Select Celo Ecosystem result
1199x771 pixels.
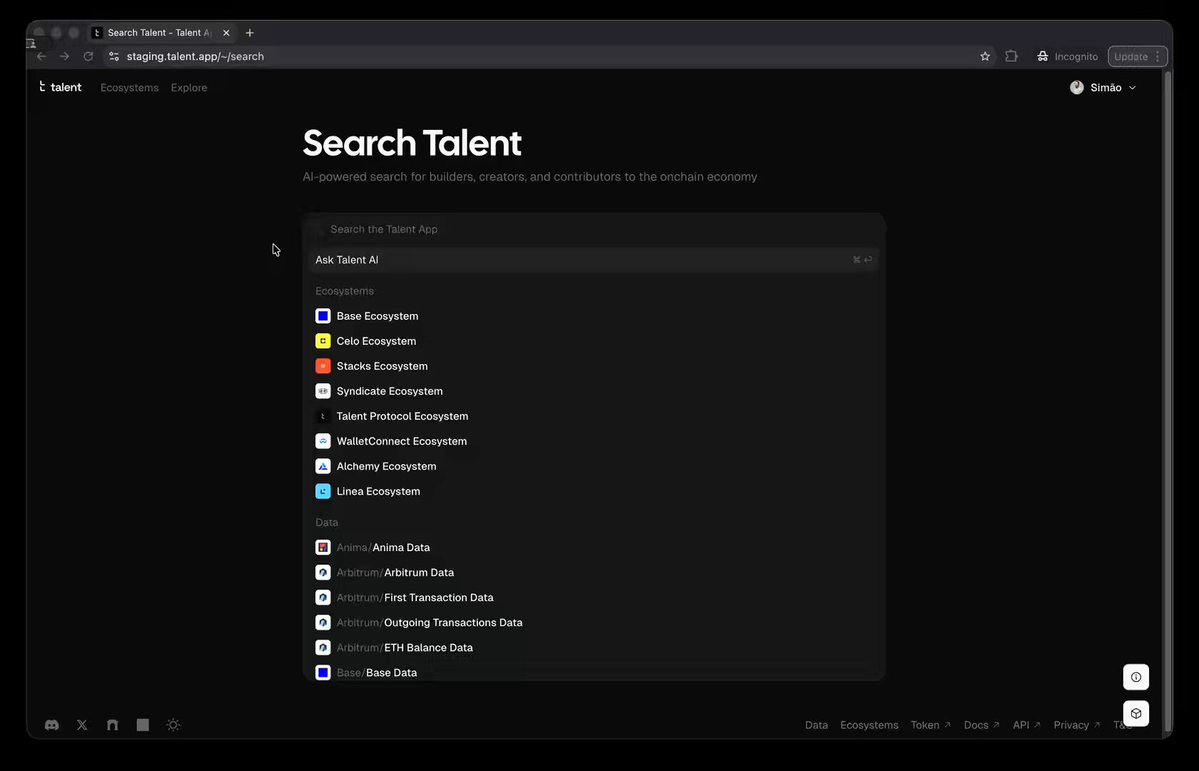click(594, 341)
